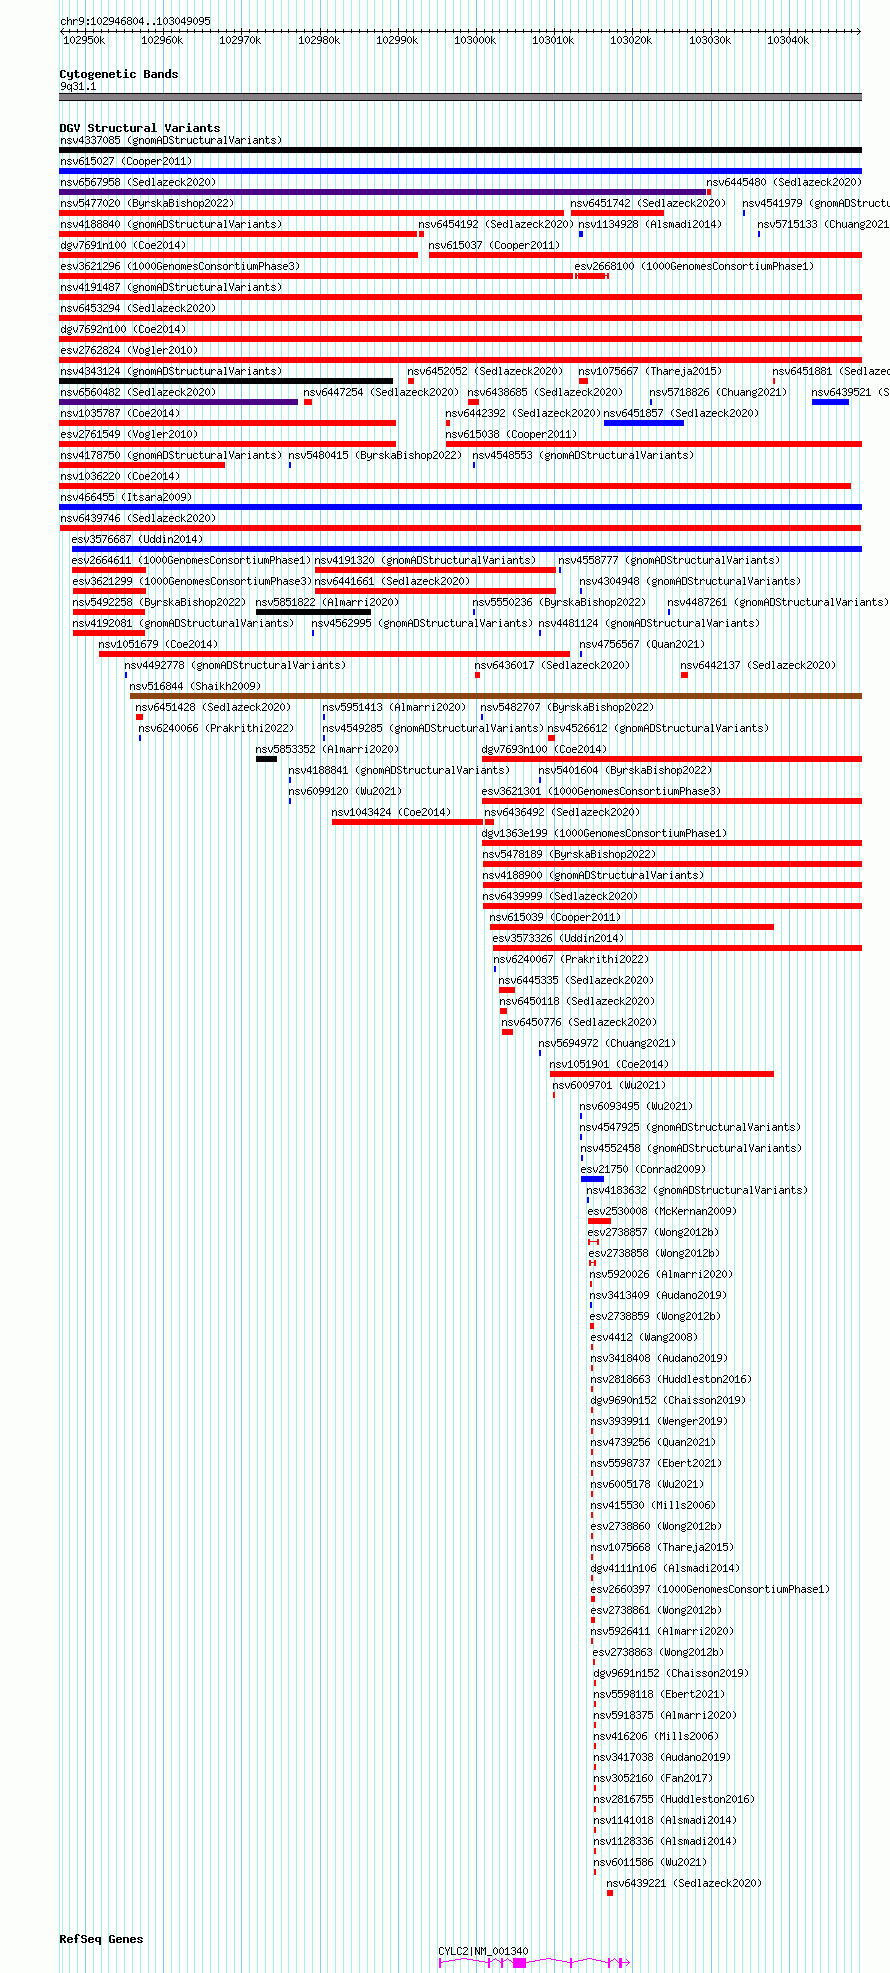The image size is (890, 1973).
Task: Click nsv466455 (Itsara2009) label
Action: pyautogui.click(x=126, y=497)
